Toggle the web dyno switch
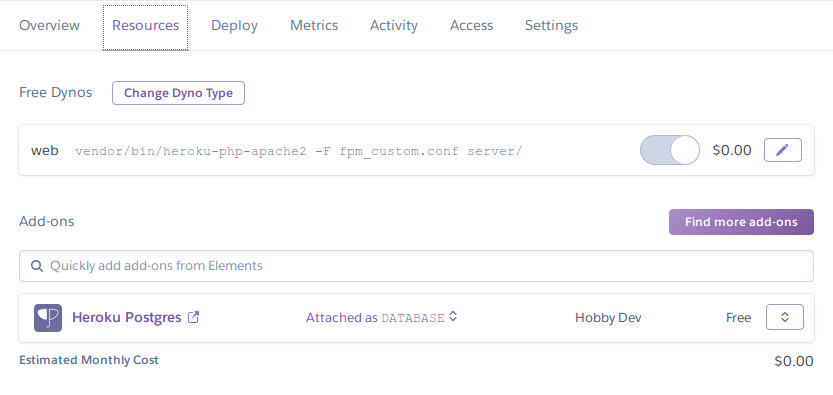 pos(670,150)
